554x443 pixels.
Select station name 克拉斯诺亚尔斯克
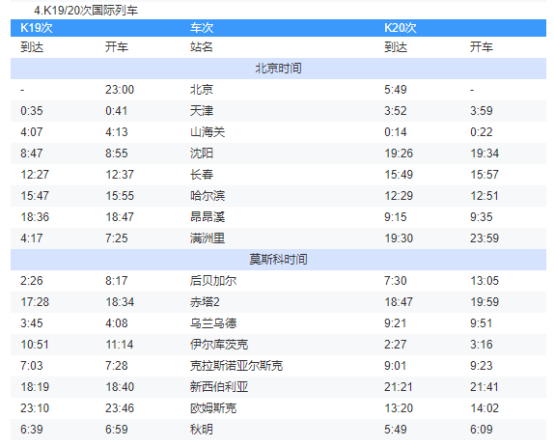[236, 365]
